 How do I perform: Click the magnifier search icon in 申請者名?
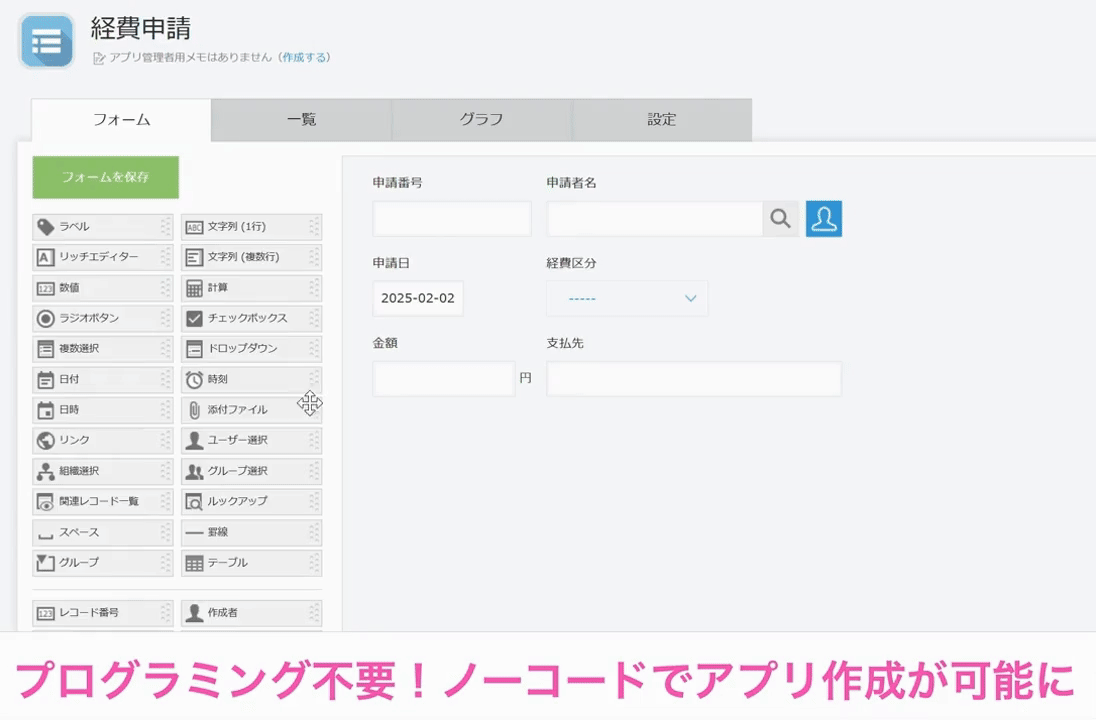tap(781, 219)
